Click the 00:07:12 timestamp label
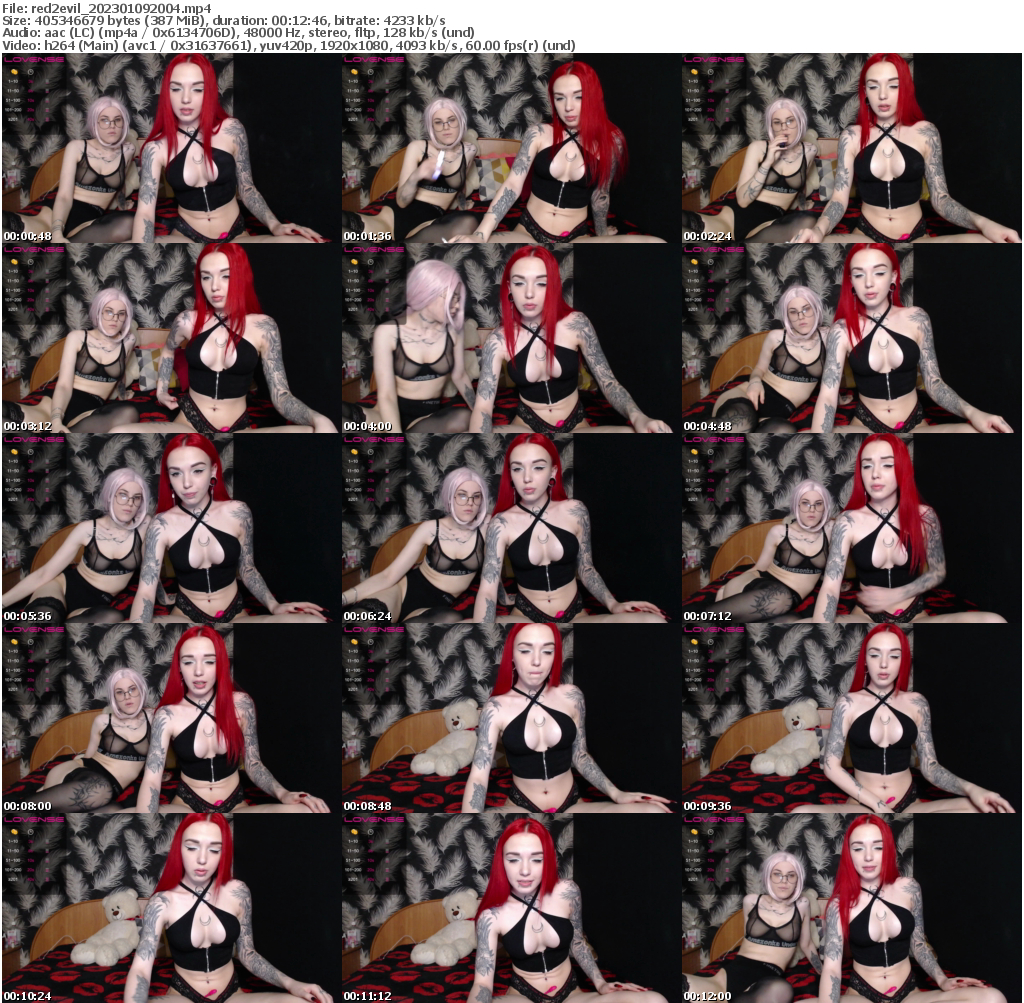Image resolution: width=1024 pixels, height=1003 pixels. pos(709,615)
